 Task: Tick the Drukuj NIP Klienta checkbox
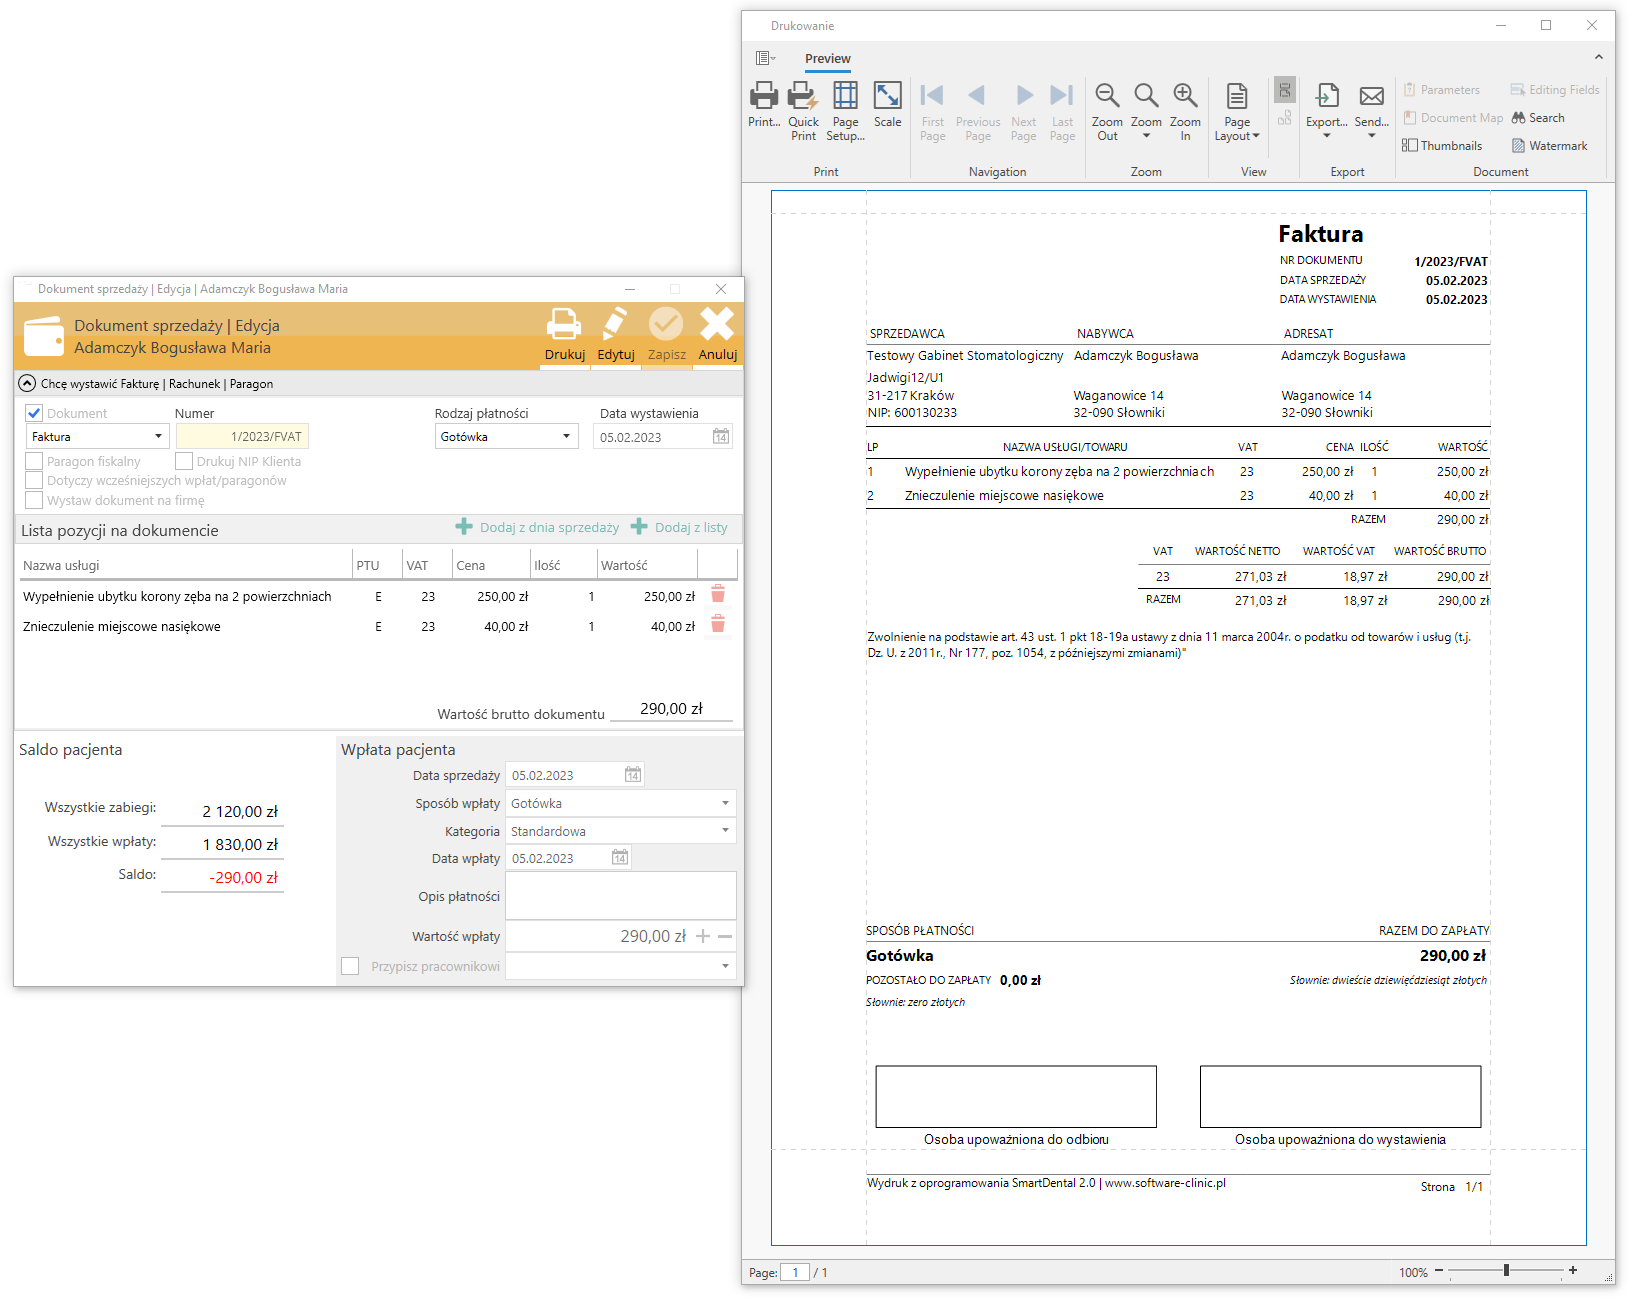[x=184, y=461]
